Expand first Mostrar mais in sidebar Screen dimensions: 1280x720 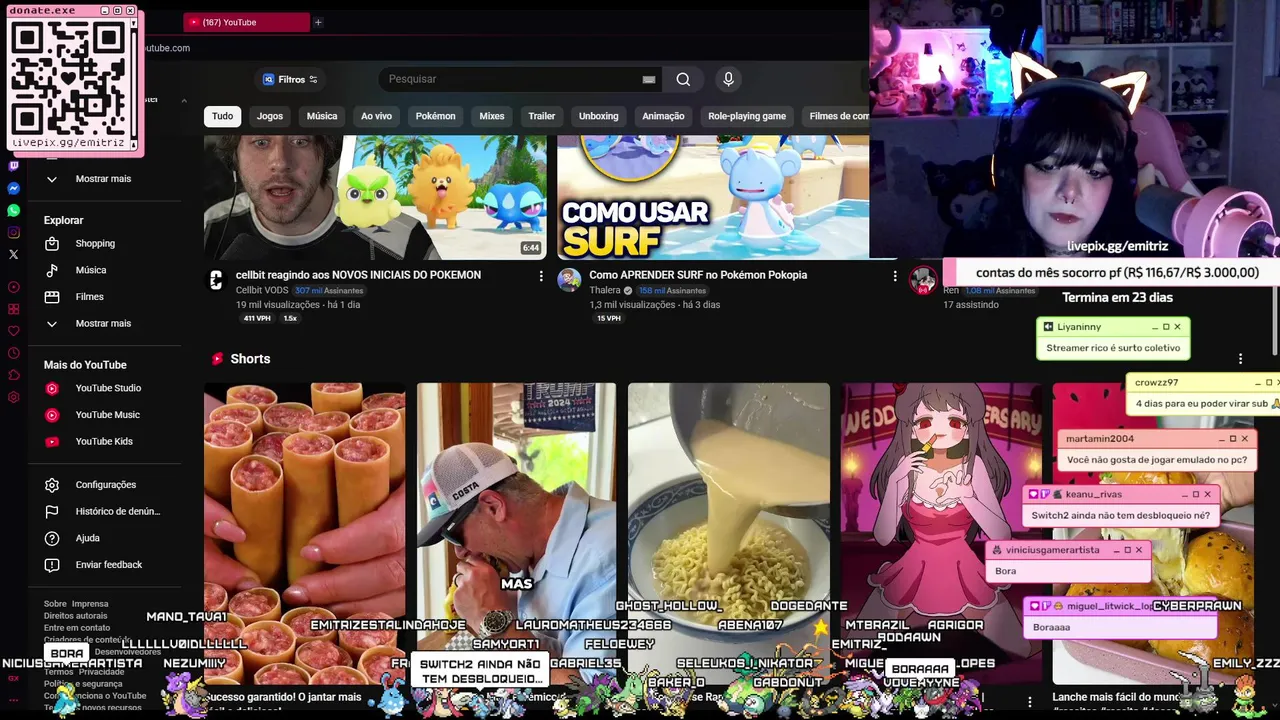click(103, 179)
